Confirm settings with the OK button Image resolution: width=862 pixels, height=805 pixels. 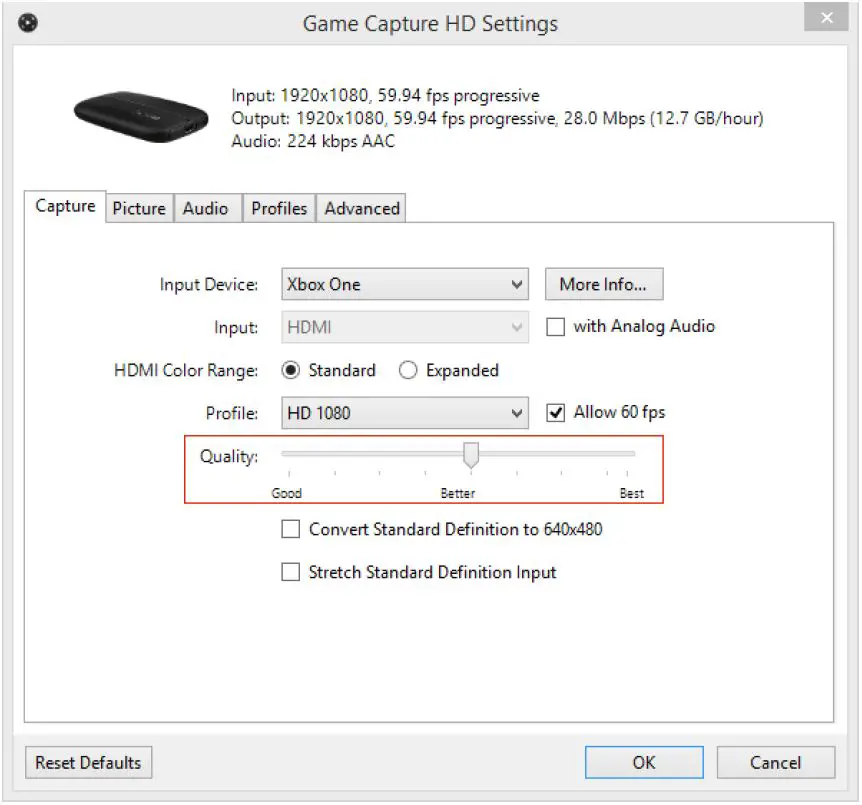(x=643, y=762)
